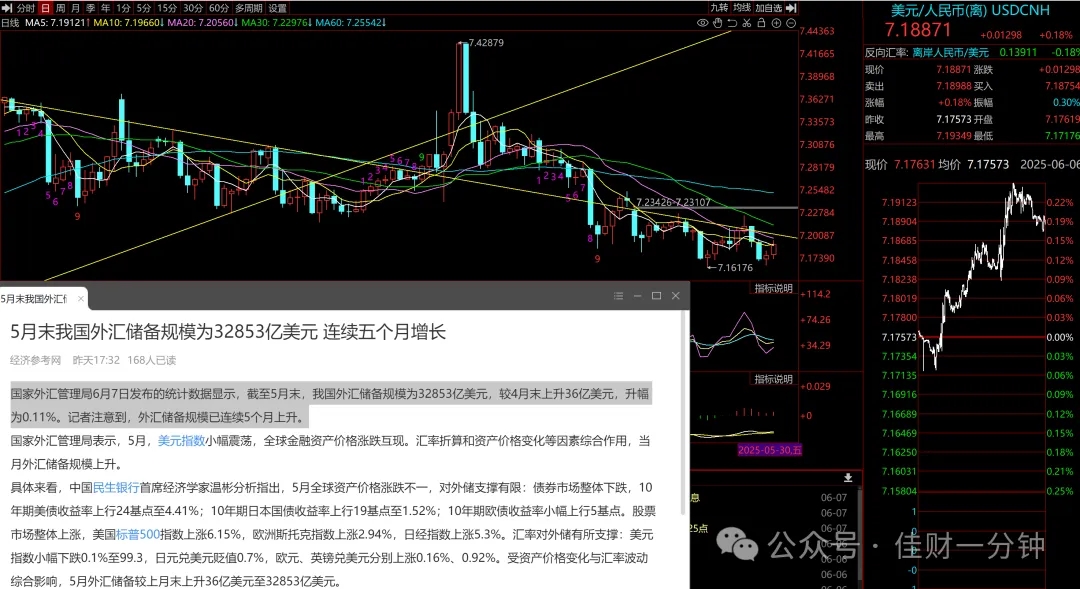1080x589 pixels.
Task: Minimize the news article window
Action: (638, 296)
